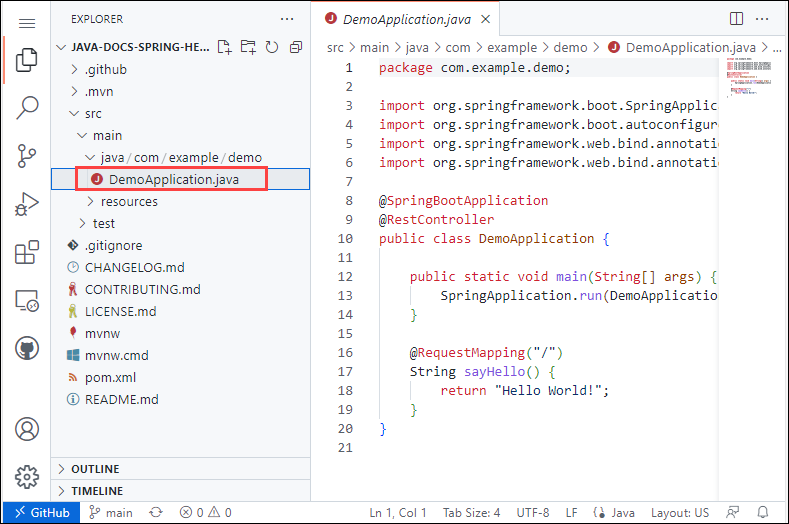Click main in the breadcrumb
The width and height of the screenshot is (789, 524).
point(374,47)
